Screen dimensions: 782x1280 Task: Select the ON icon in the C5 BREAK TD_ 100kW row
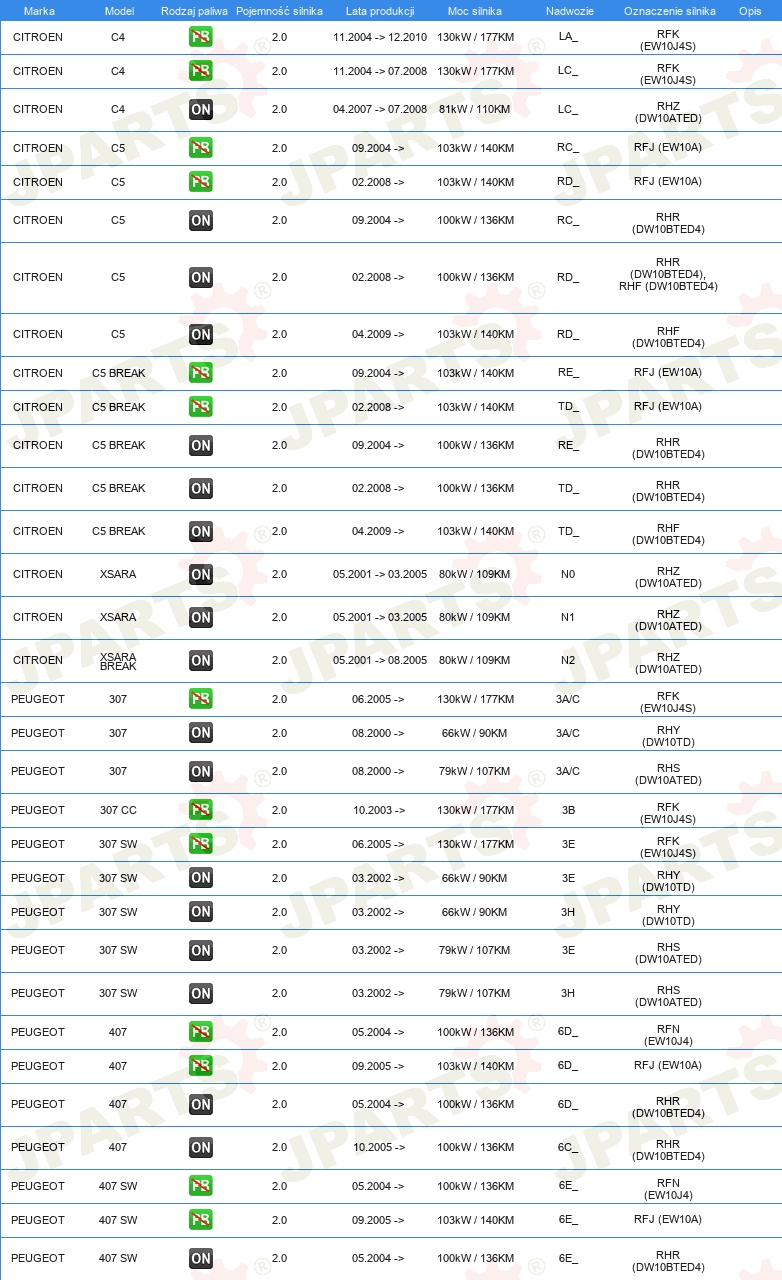pos(200,488)
